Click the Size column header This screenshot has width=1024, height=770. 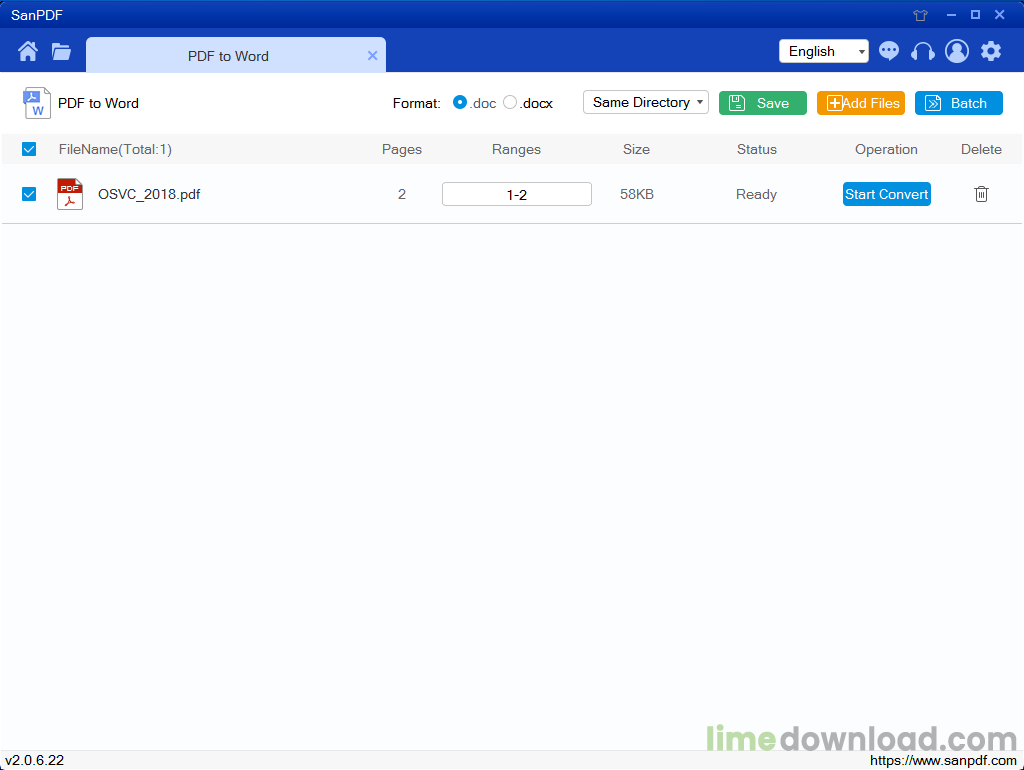(x=636, y=150)
